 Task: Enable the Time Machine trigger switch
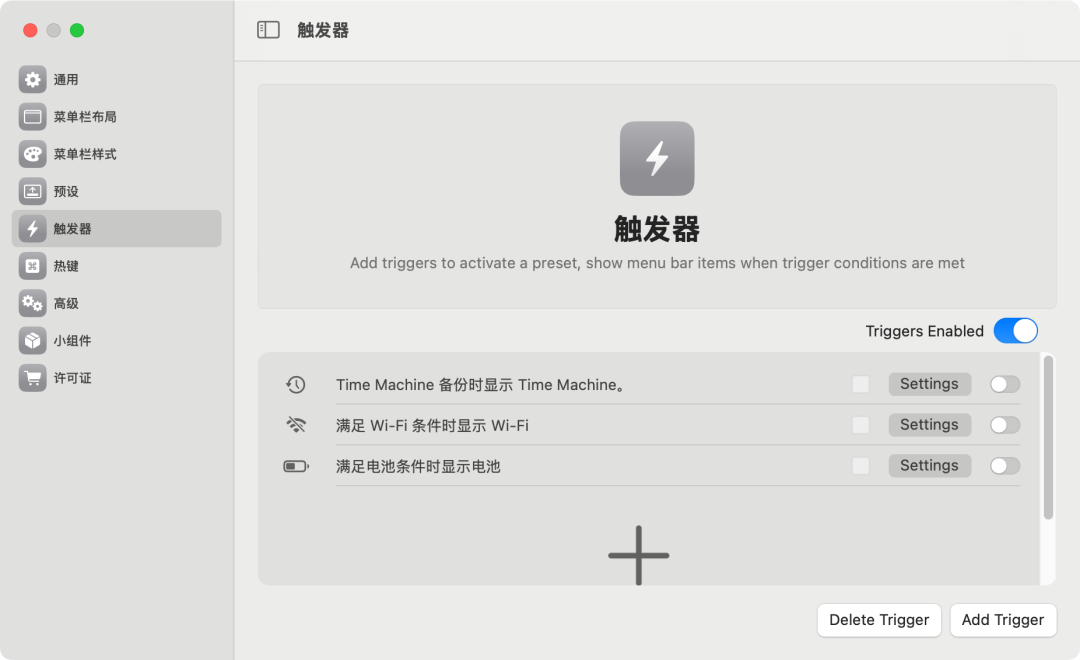point(1005,384)
